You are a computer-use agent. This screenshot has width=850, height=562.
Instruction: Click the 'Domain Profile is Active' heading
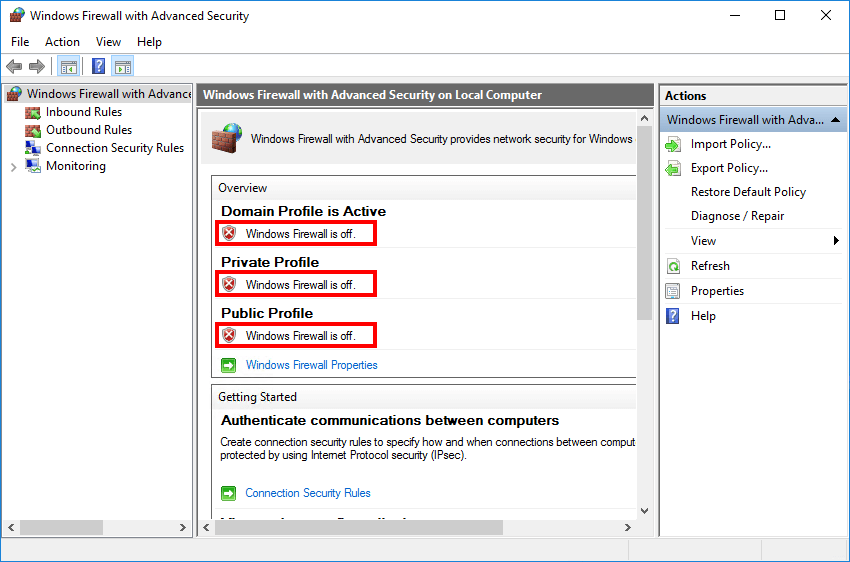pyautogui.click(x=304, y=211)
